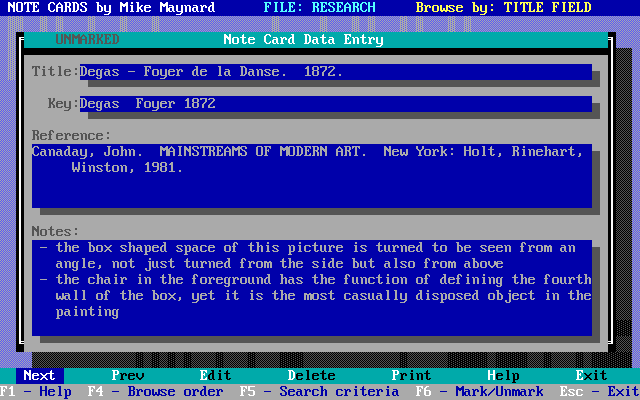Click the Esc - Exit hint
Screen dimensions: 640x400
click(x=599, y=392)
